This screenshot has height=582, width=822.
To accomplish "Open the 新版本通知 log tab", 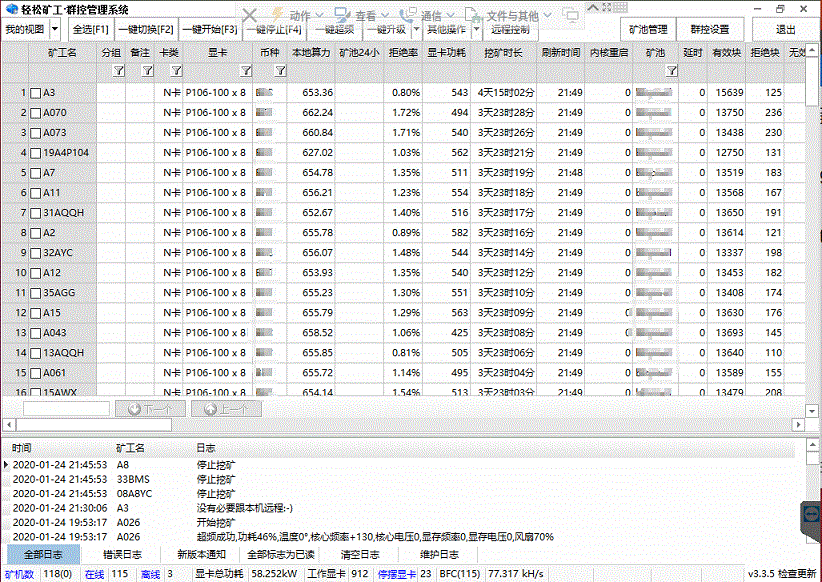I will click(x=201, y=554).
